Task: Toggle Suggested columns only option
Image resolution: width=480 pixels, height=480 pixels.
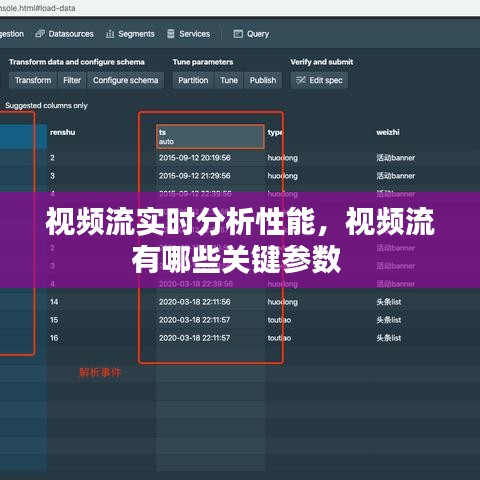Action: pyautogui.click(x=46, y=106)
